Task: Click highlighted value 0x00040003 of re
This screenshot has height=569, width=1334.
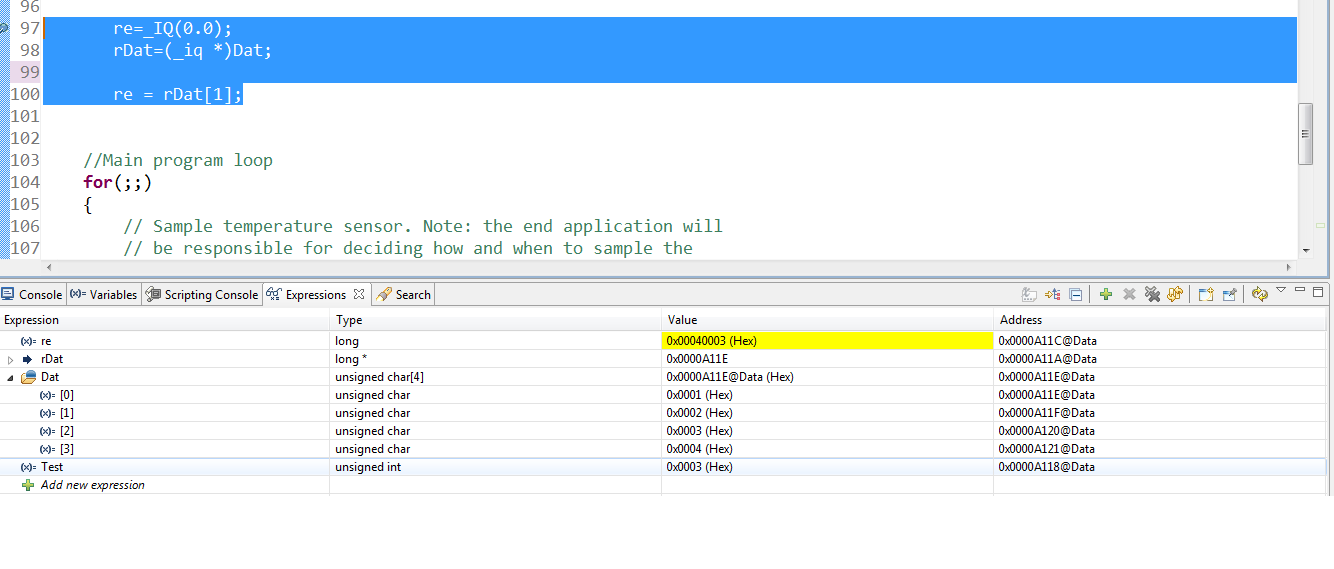Action: 827,341
